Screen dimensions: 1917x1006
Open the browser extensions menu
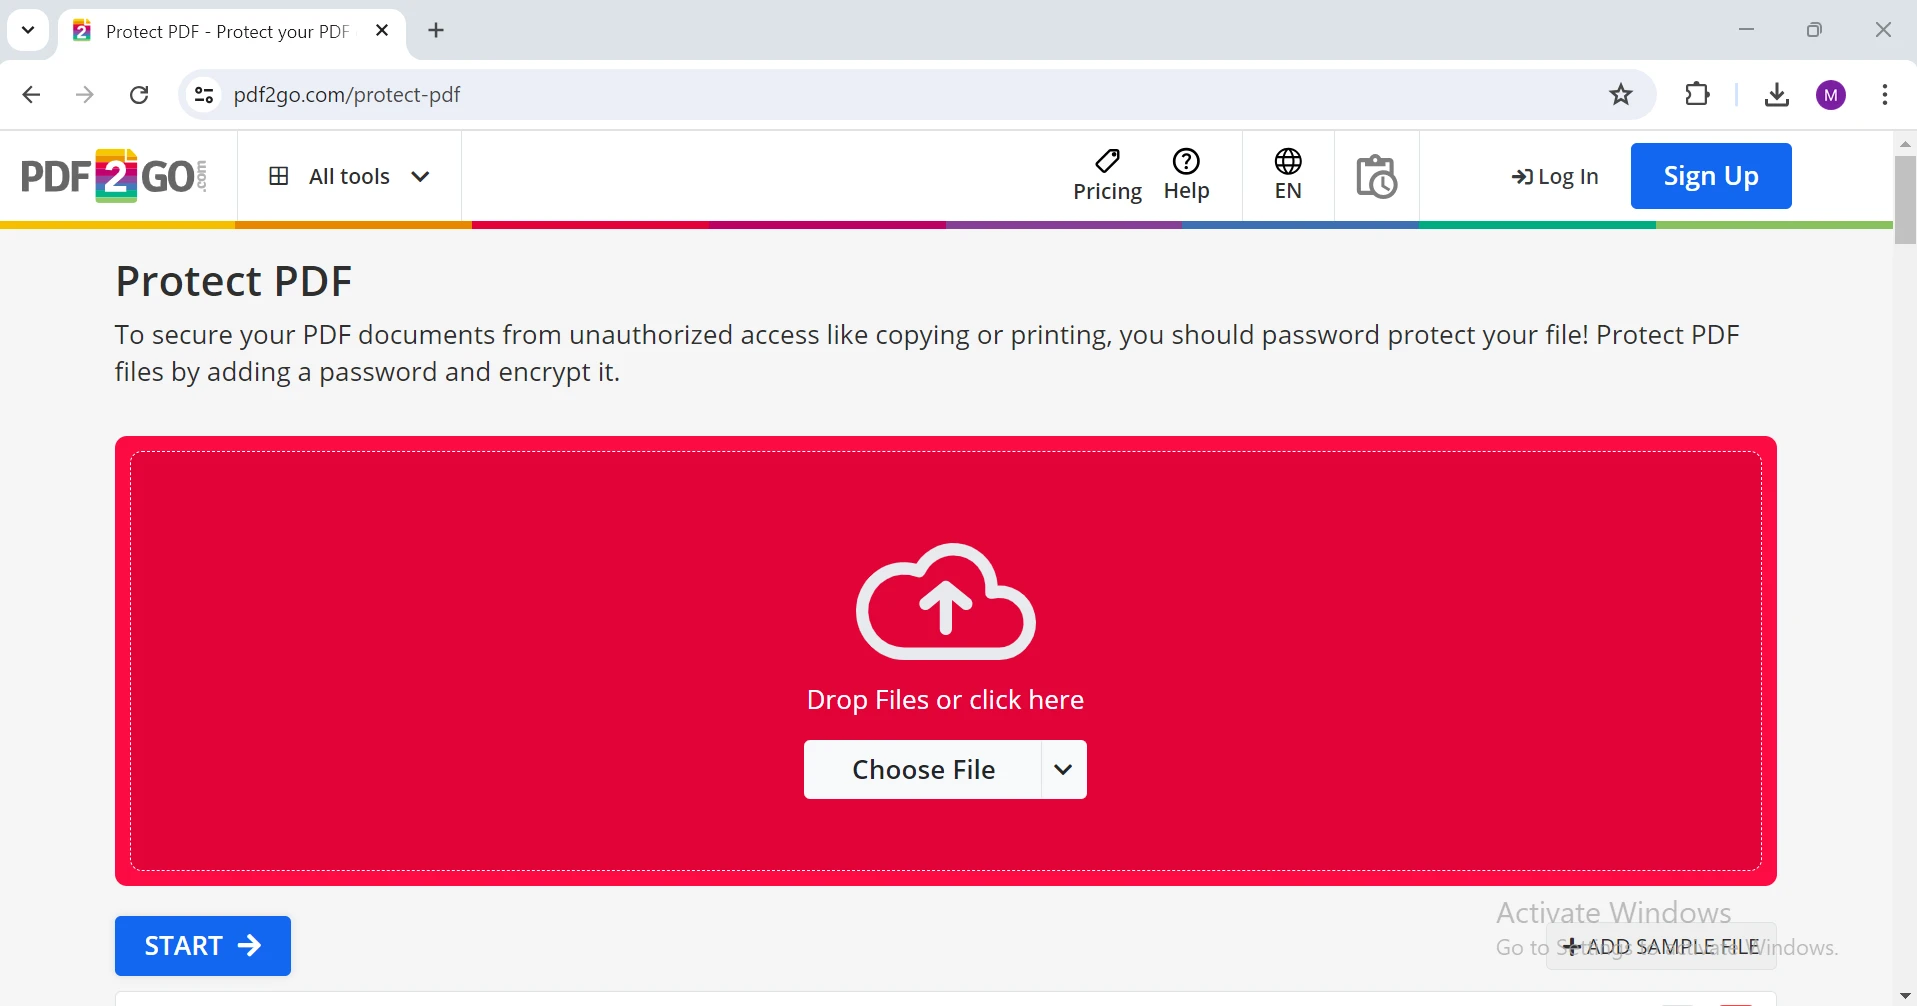click(x=1698, y=95)
